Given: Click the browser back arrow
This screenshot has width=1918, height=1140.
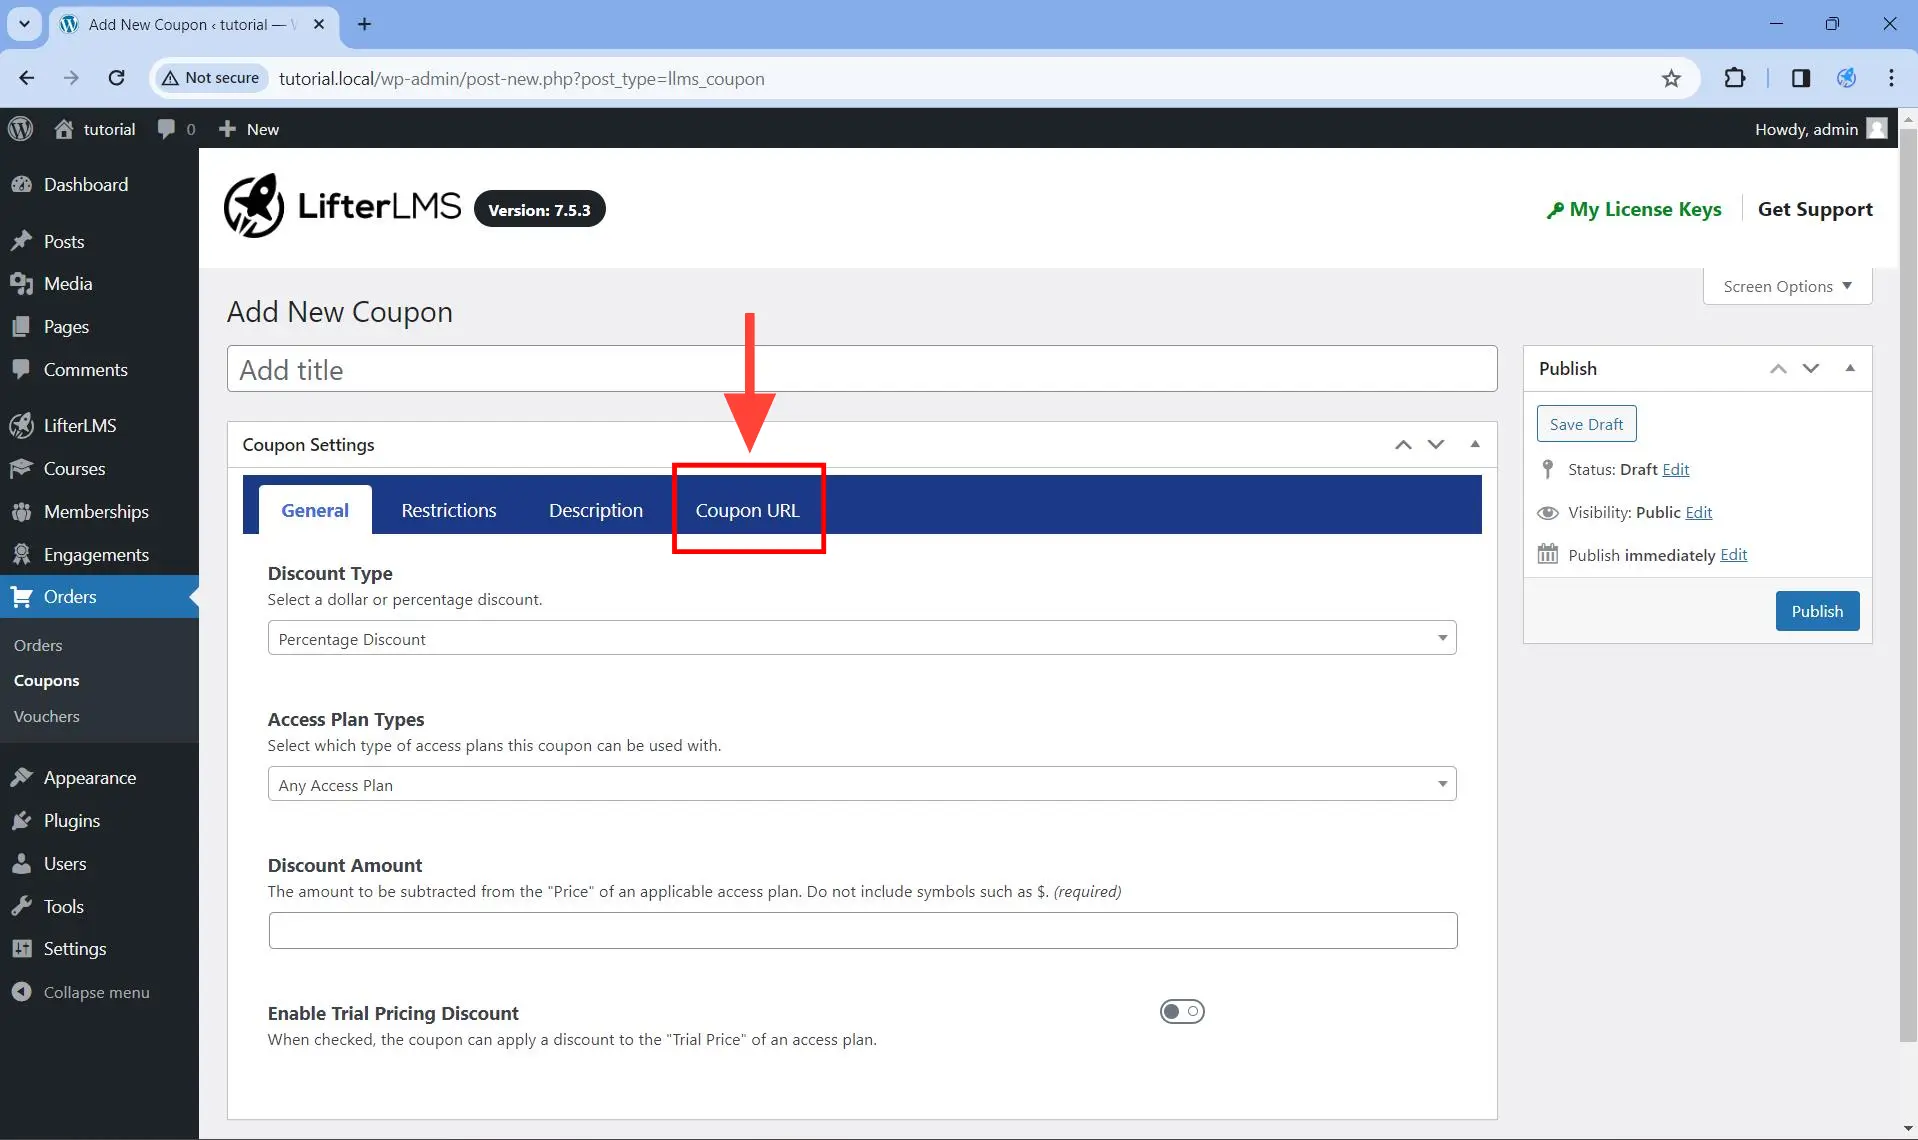Looking at the screenshot, I should [27, 78].
